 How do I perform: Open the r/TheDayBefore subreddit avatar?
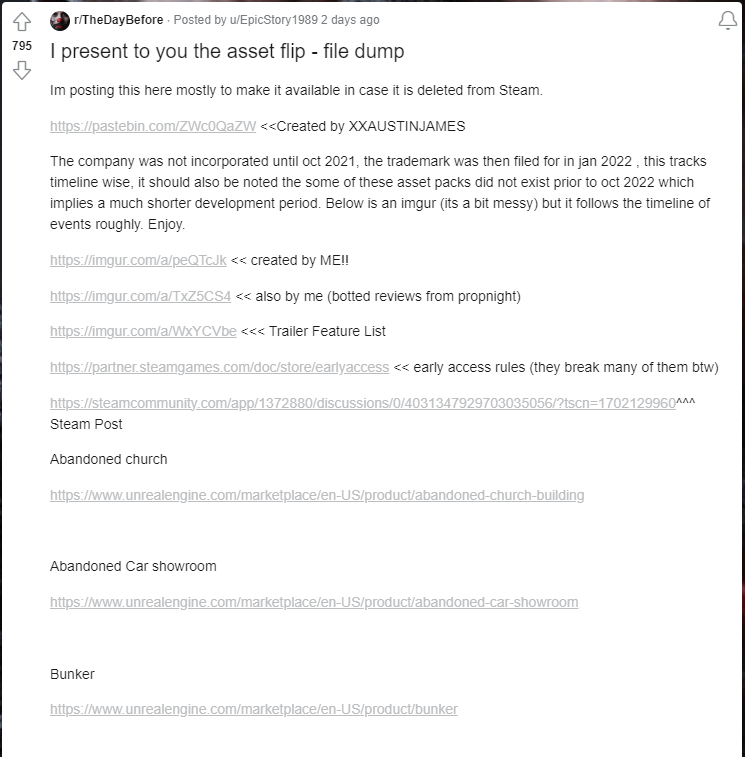point(60,21)
